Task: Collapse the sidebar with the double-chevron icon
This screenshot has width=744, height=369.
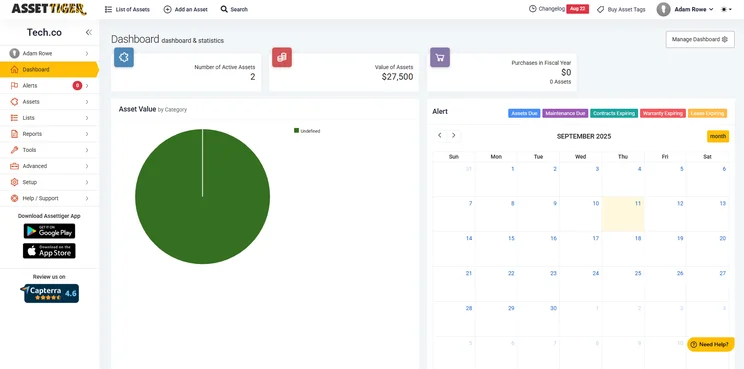Action: tap(89, 32)
